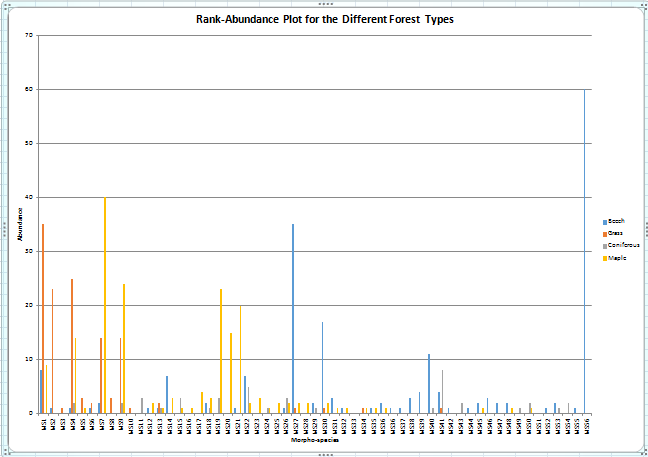Image resolution: width=648 pixels, height=457 pixels.
Task: Select the yellow Maple bar at MS19
Action: 221,351
